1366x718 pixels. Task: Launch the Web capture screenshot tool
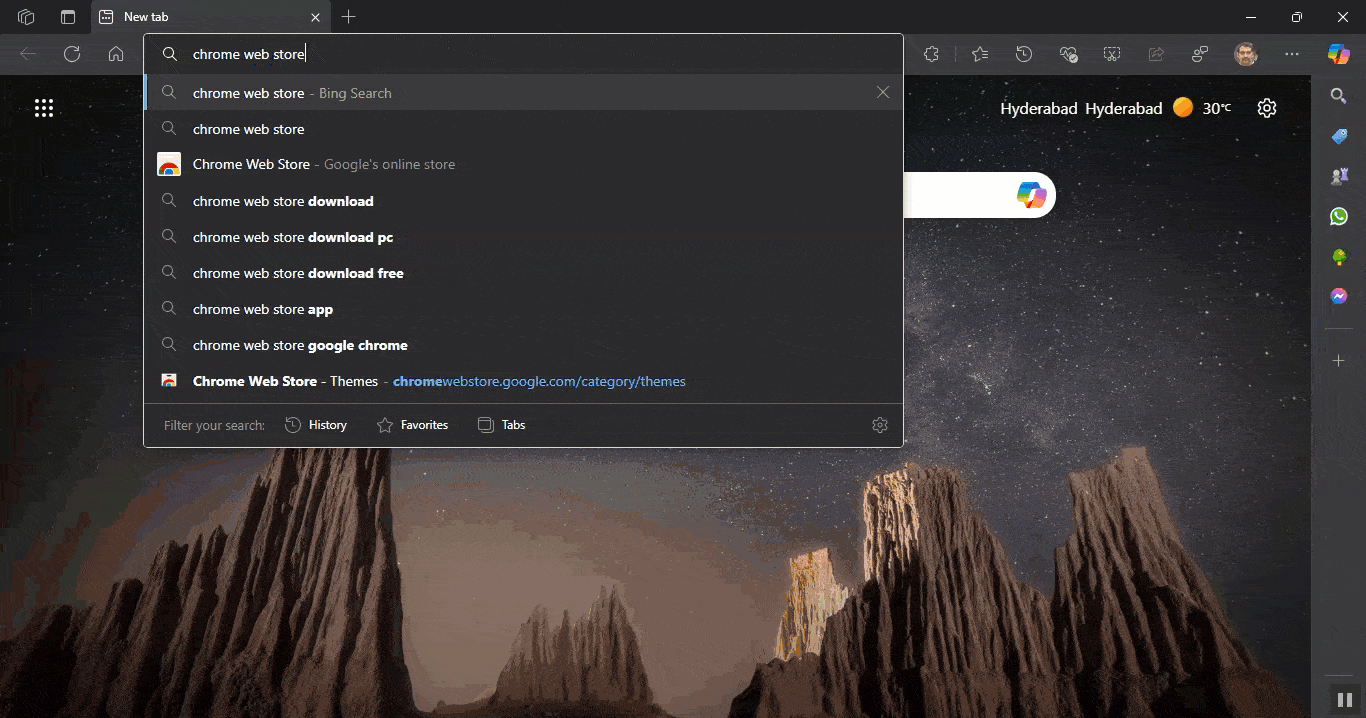[1112, 54]
